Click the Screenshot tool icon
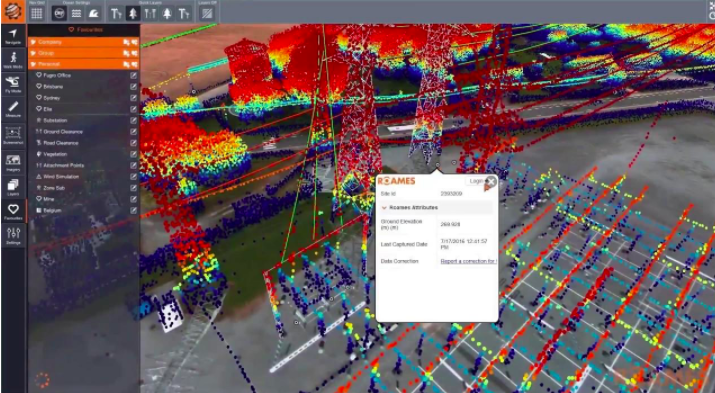The height and width of the screenshot is (393, 715). click(13, 135)
